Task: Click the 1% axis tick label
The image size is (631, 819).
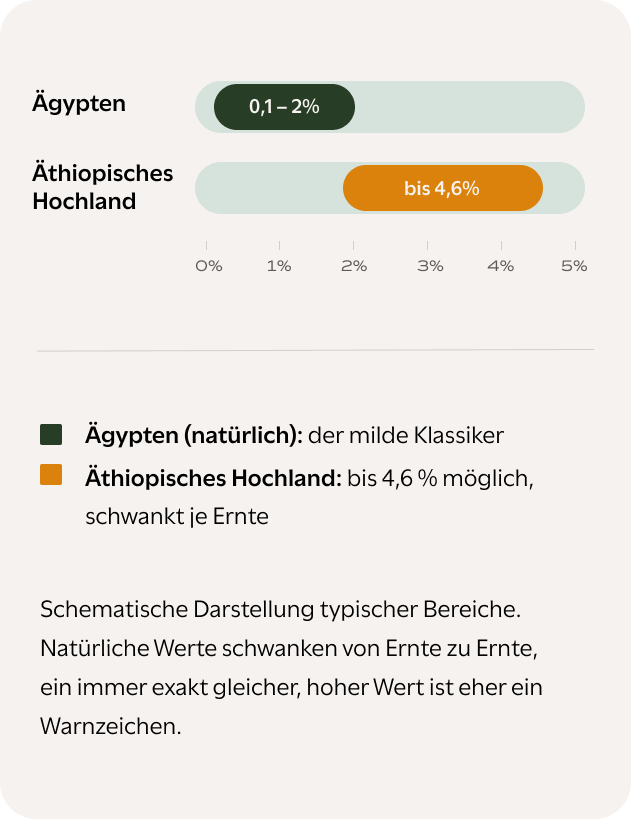Action: 279,266
